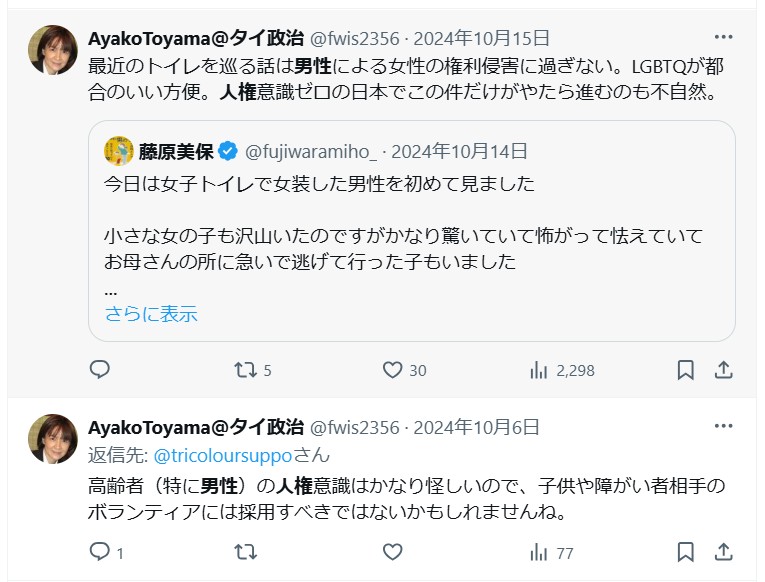Retweet the October 15 tweet
The width and height of the screenshot is (765, 582).
pyautogui.click(x=245, y=370)
